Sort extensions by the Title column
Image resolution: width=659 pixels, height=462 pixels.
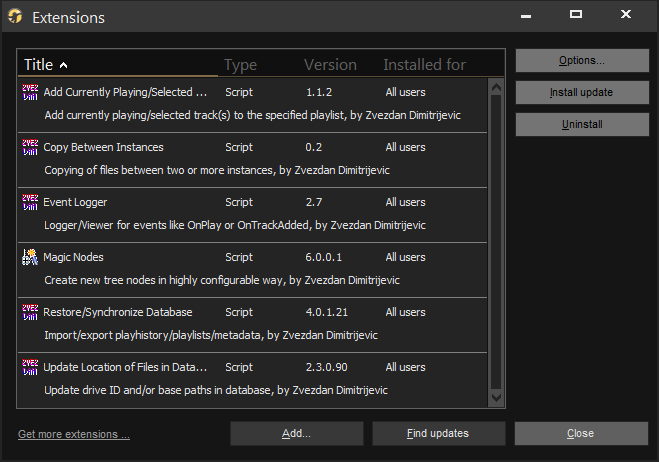(40, 65)
